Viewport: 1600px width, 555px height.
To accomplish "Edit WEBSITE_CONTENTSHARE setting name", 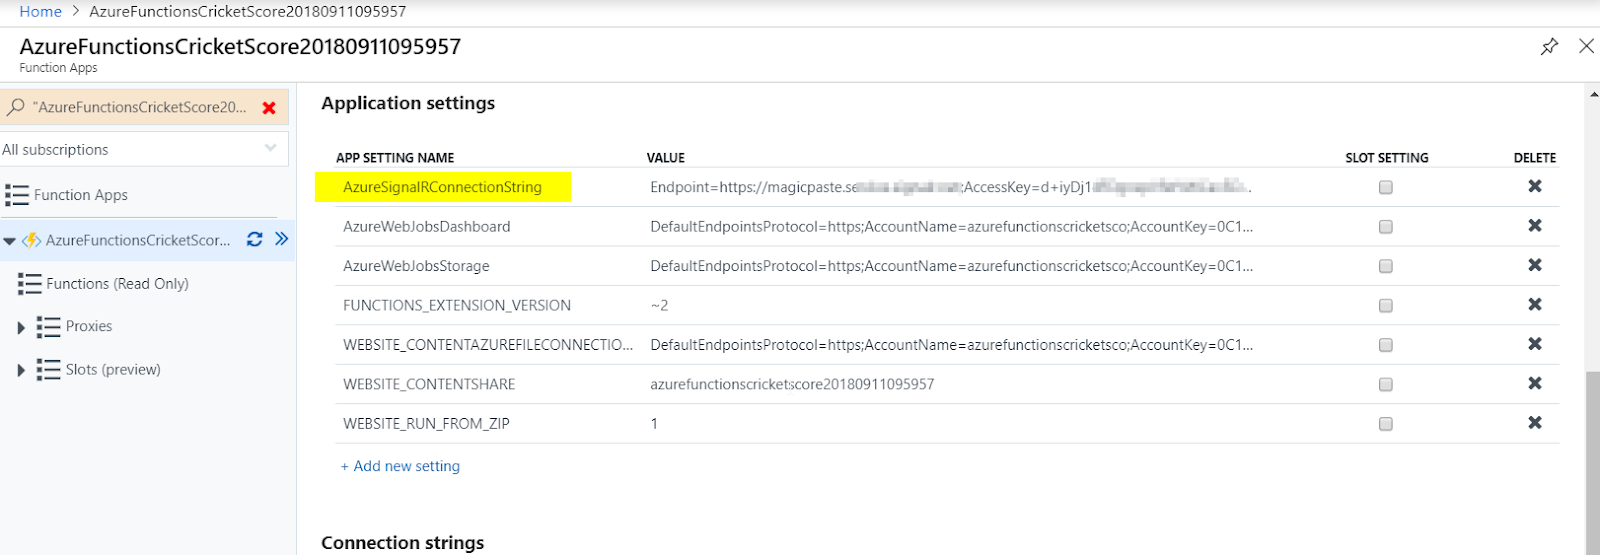I will click(429, 384).
